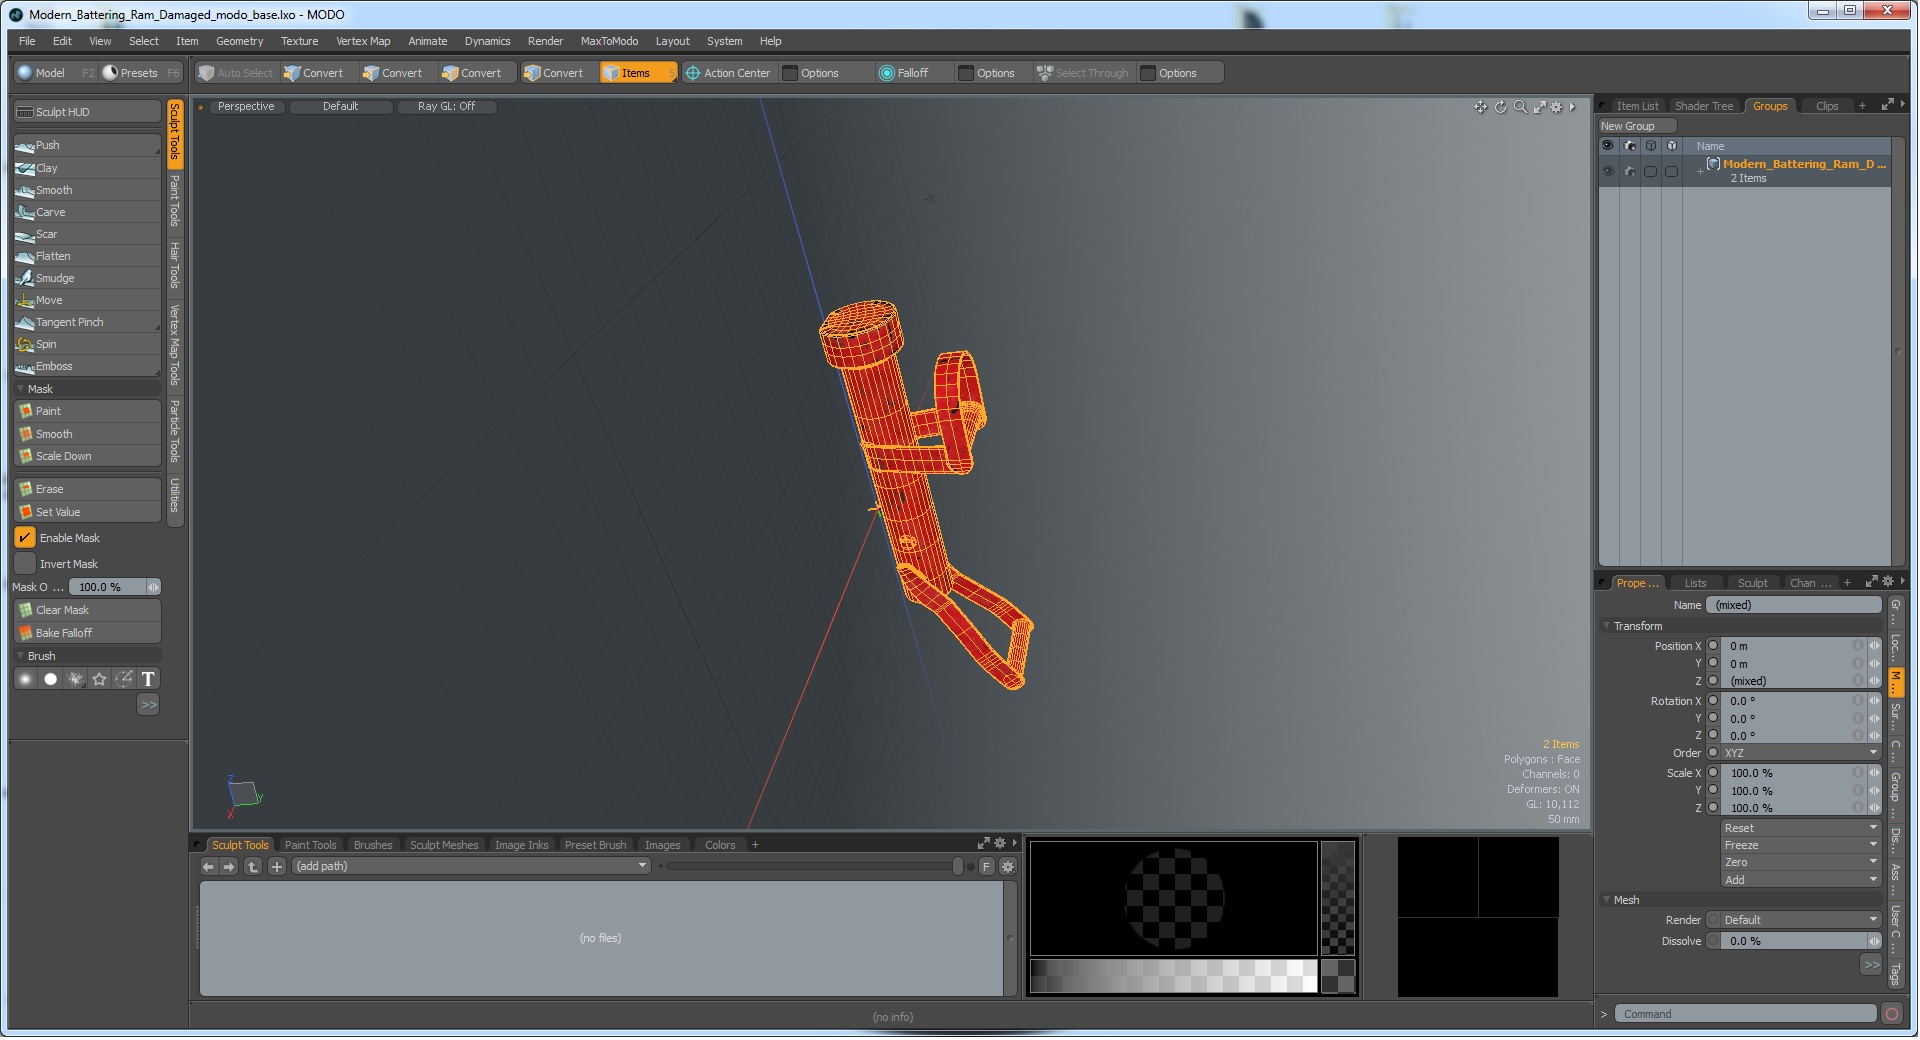
Task: Click the Command input field
Action: click(x=1745, y=1014)
